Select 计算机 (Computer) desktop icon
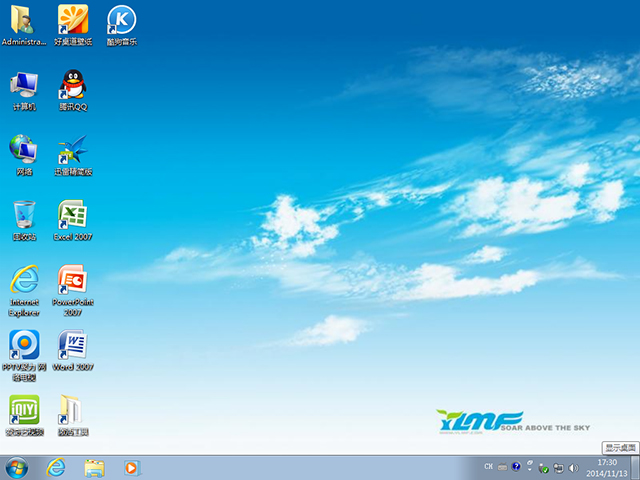Image resolution: width=640 pixels, height=480 pixels. coord(23,85)
